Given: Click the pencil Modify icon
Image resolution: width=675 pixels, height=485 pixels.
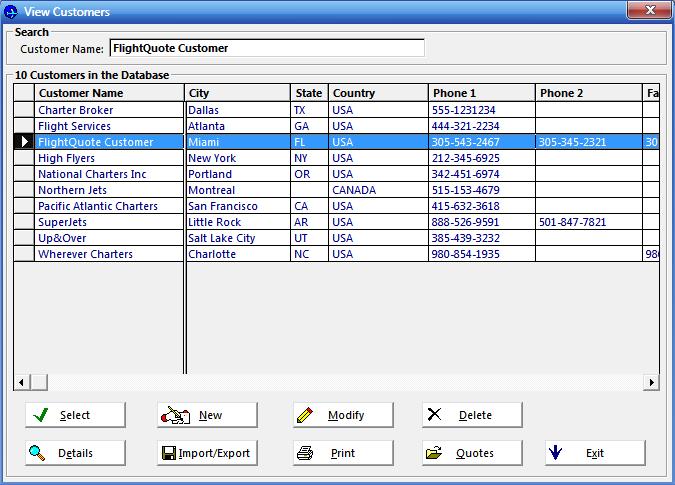Looking at the screenshot, I should click(306, 415).
